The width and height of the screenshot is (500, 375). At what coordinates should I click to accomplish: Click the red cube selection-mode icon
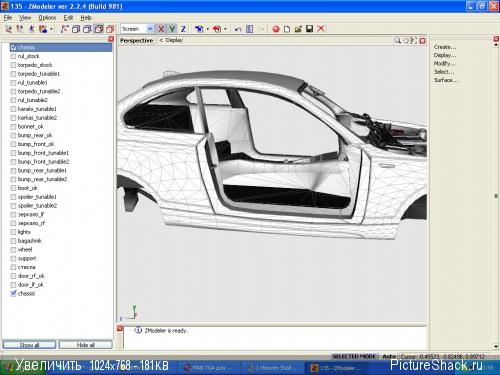[x=110, y=29]
